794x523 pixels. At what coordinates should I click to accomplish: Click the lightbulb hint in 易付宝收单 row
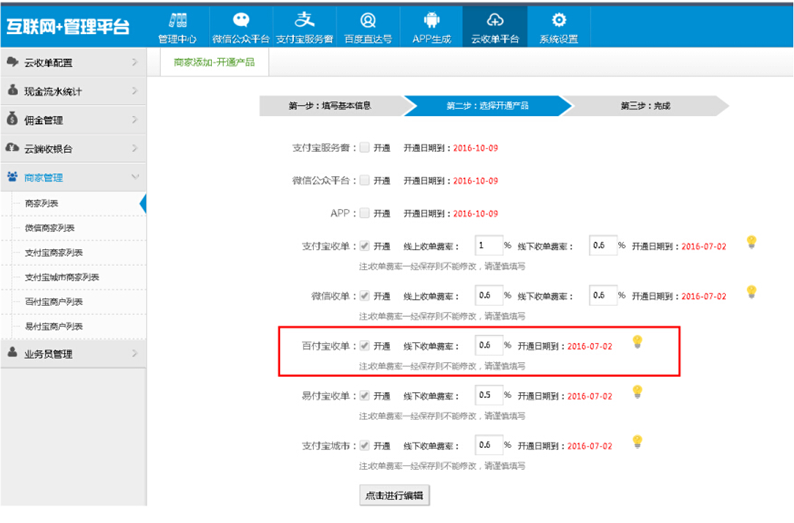[638, 391]
